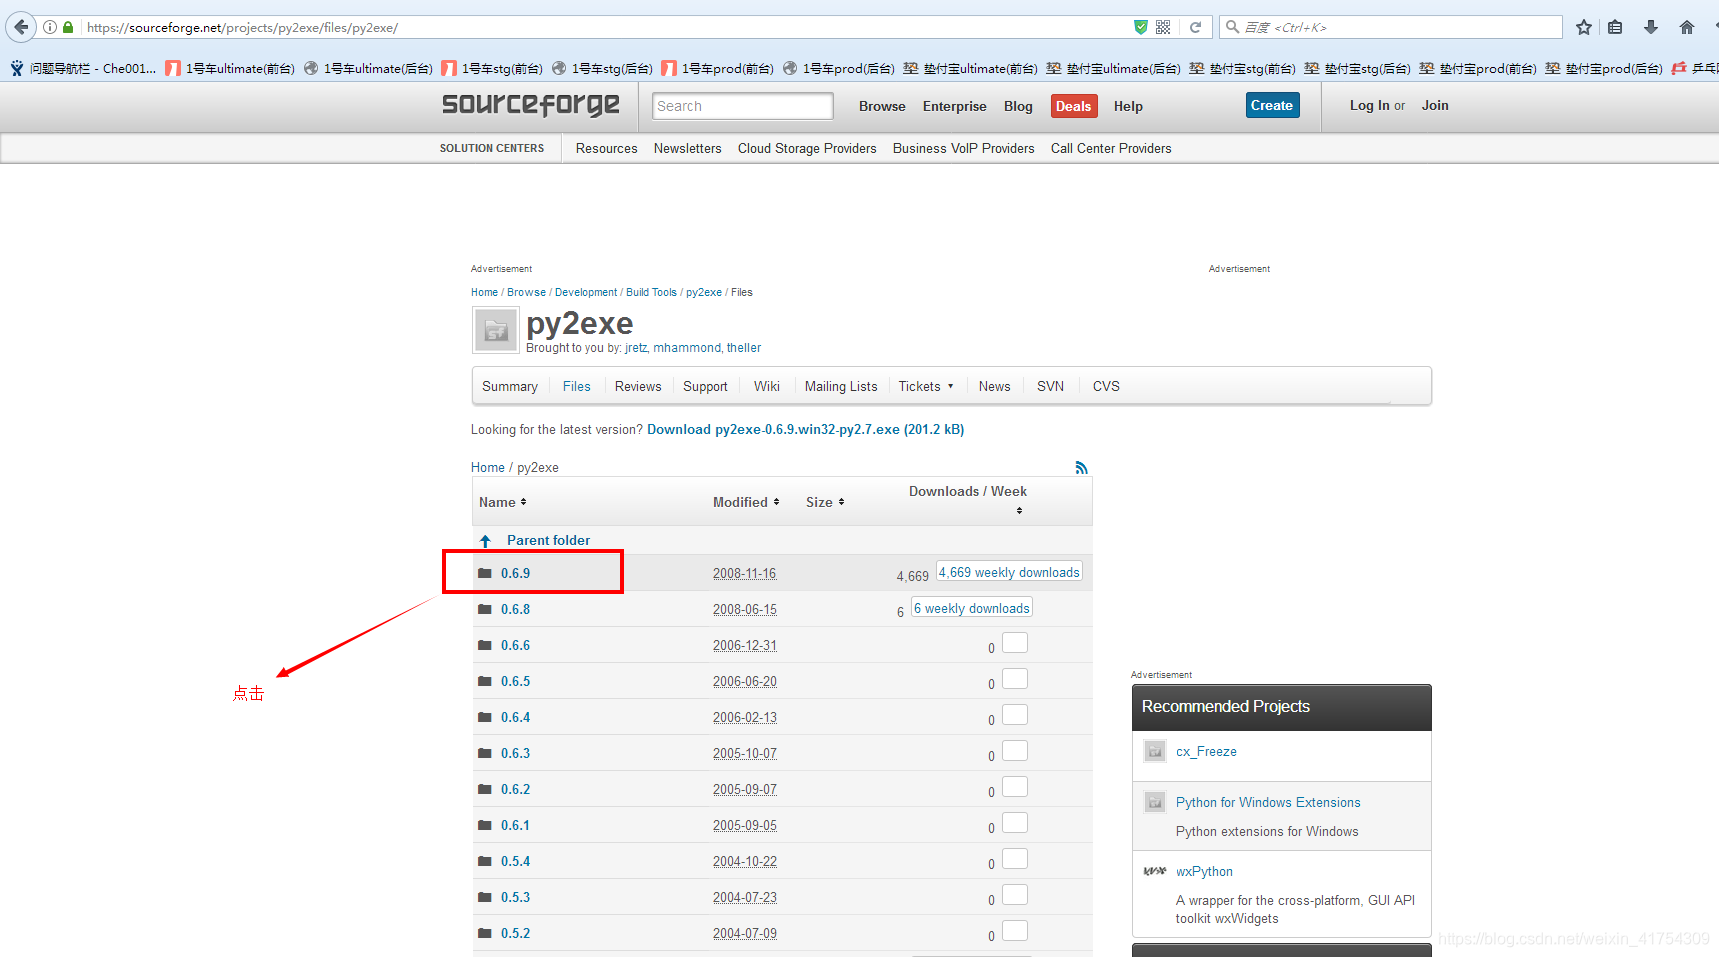This screenshot has height=957, width=1719.
Task: Click the folder icon for 0.6.6
Action: (x=485, y=645)
